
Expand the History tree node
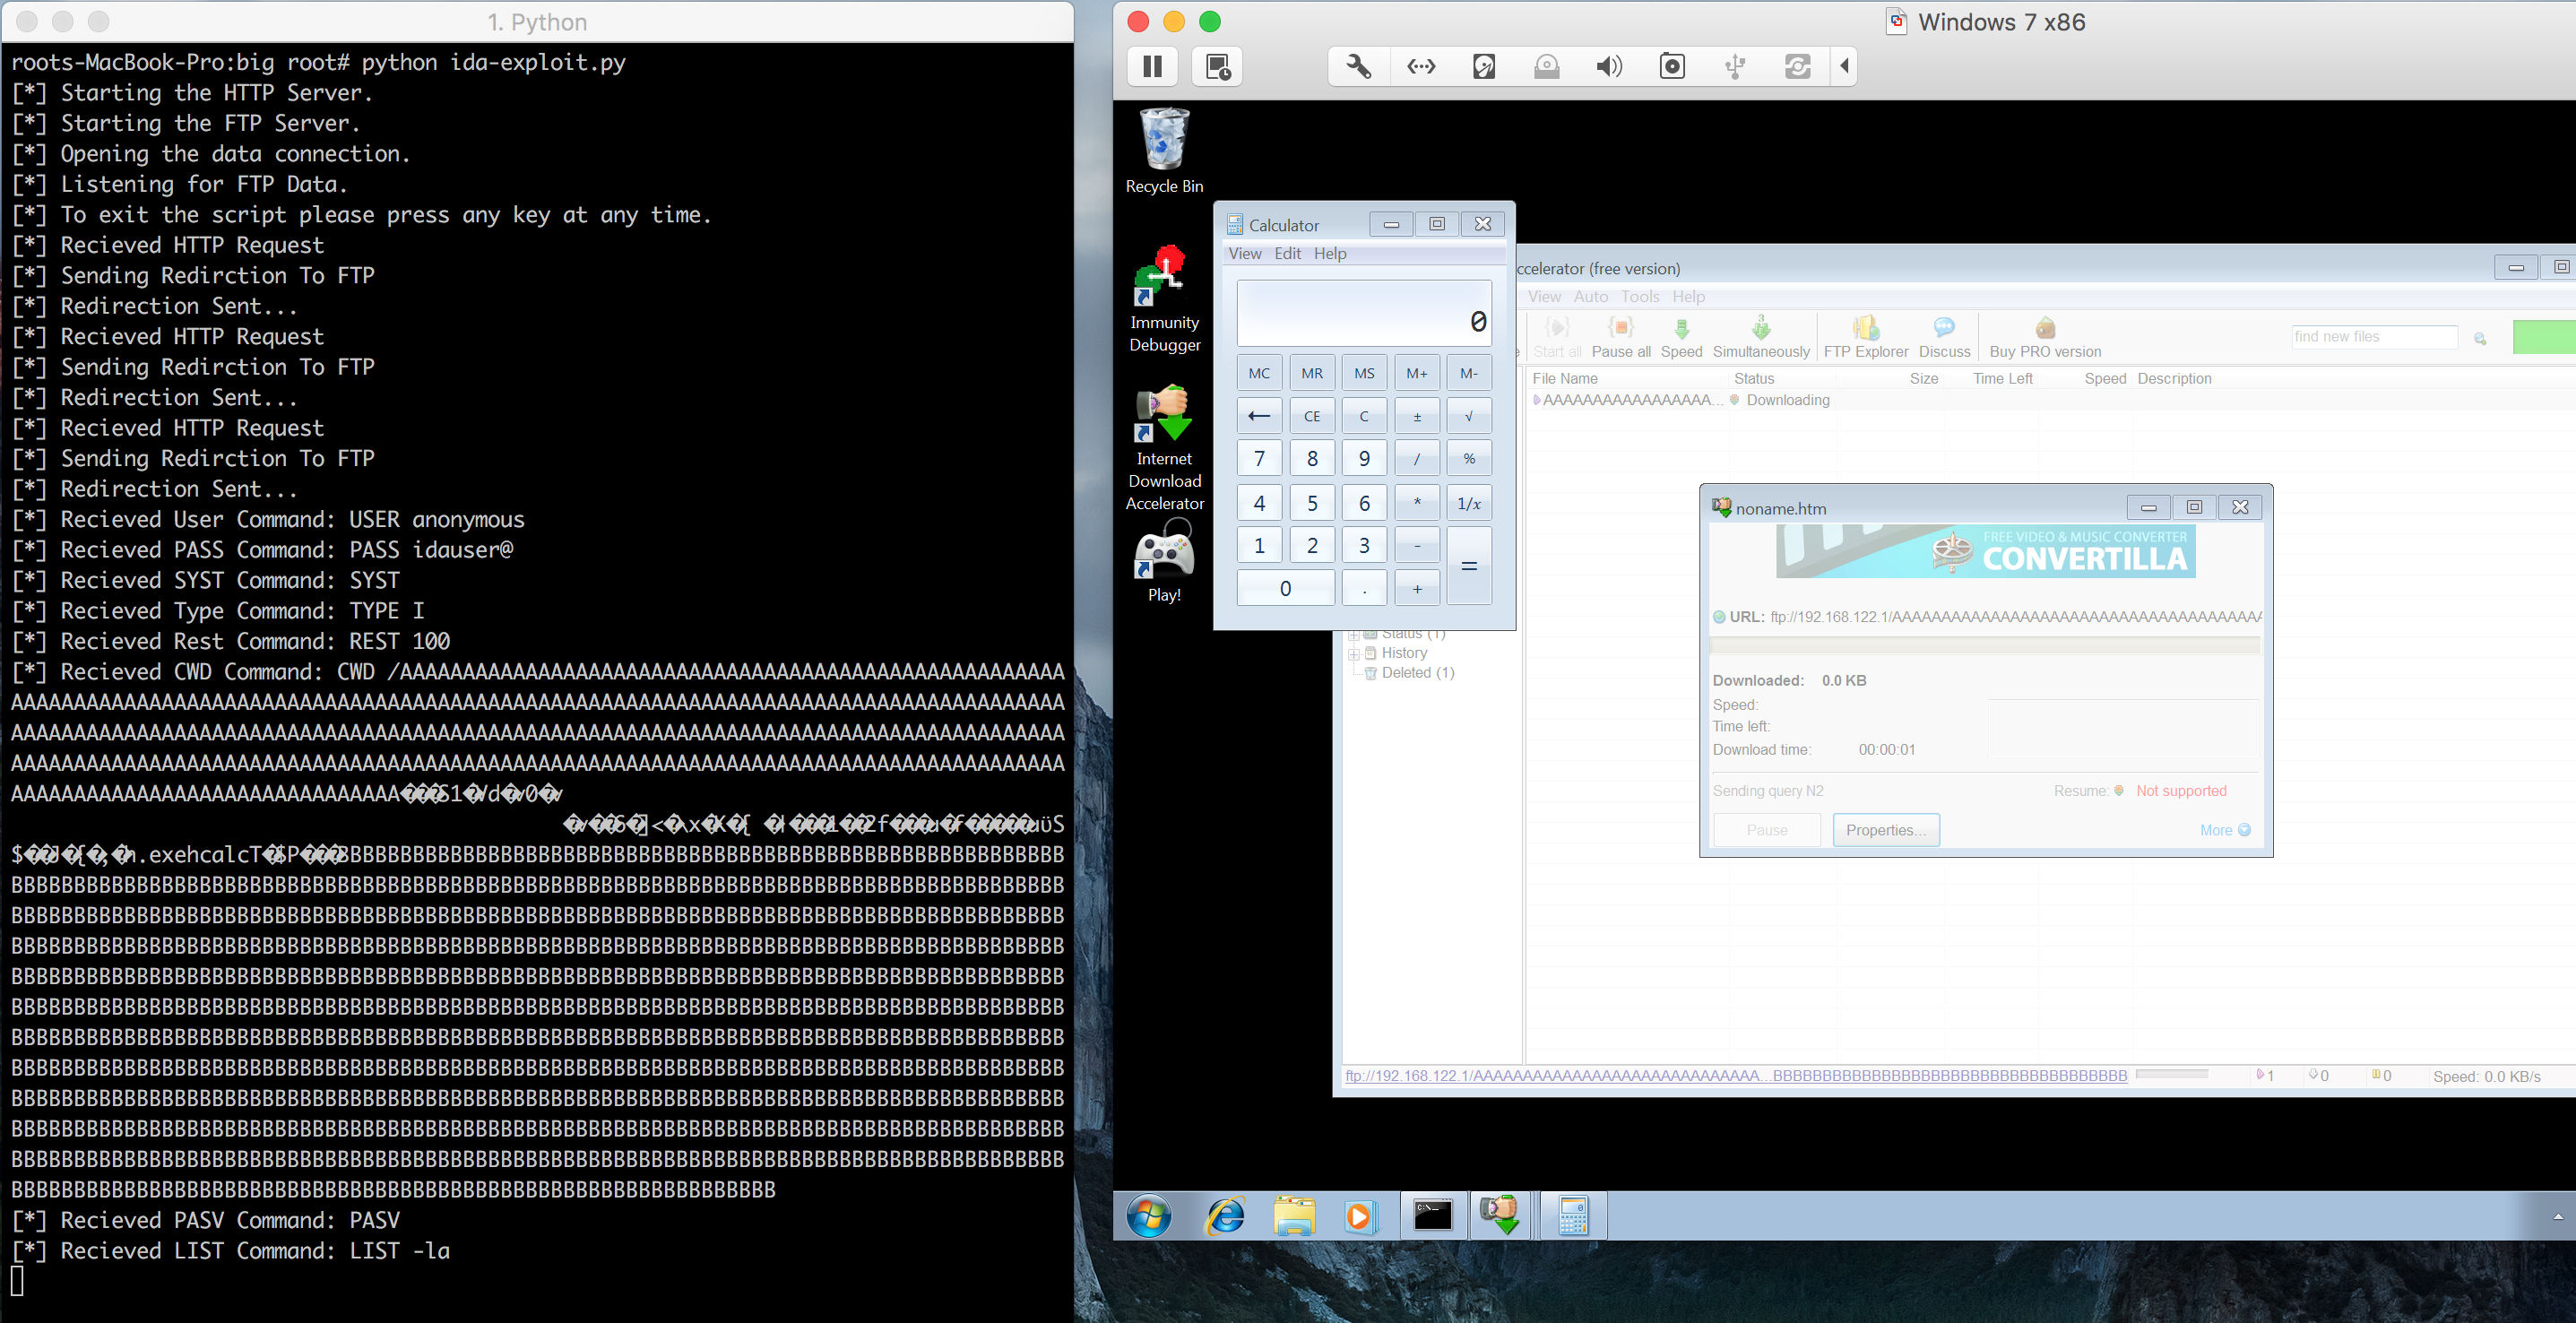(x=1354, y=653)
